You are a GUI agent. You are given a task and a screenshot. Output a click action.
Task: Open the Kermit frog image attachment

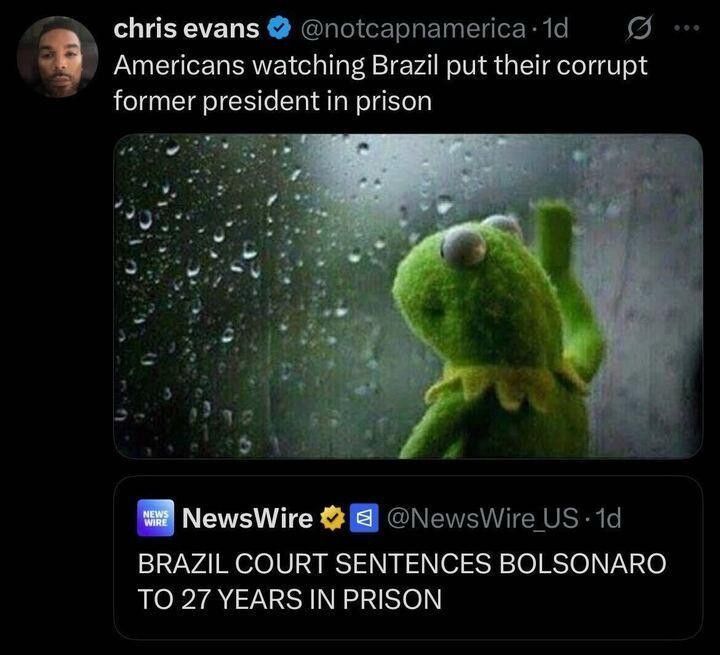408,296
